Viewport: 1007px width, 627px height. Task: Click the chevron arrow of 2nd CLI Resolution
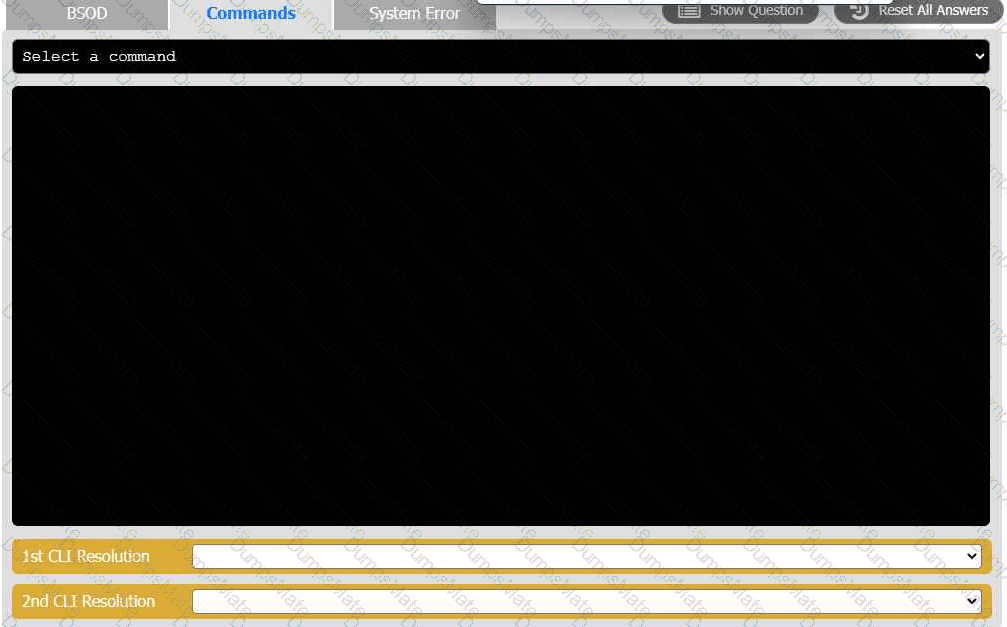pyautogui.click(x=971, y=601)
